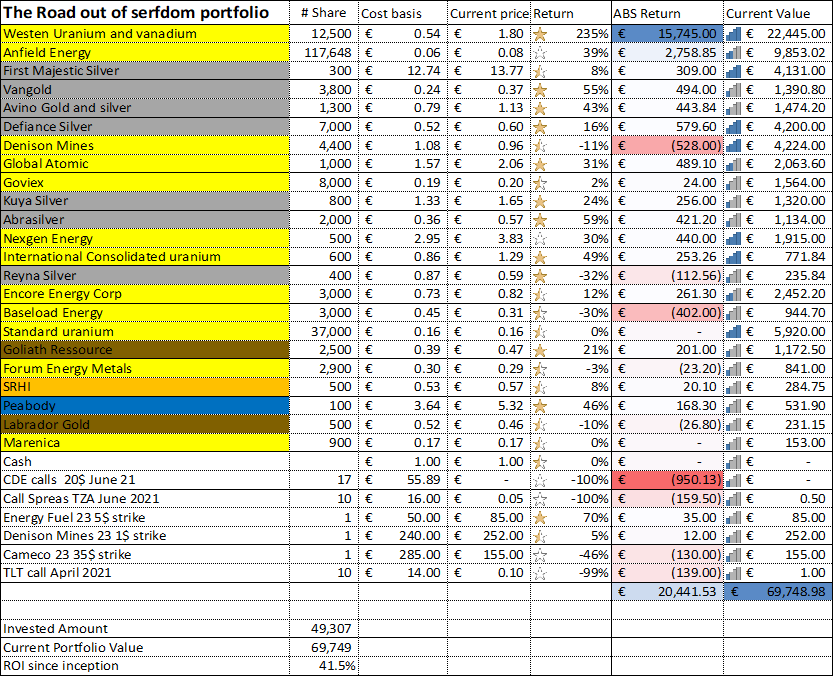
Task: Select the -32% Reyna Silver return cell
Action: [x=571, y=275]
